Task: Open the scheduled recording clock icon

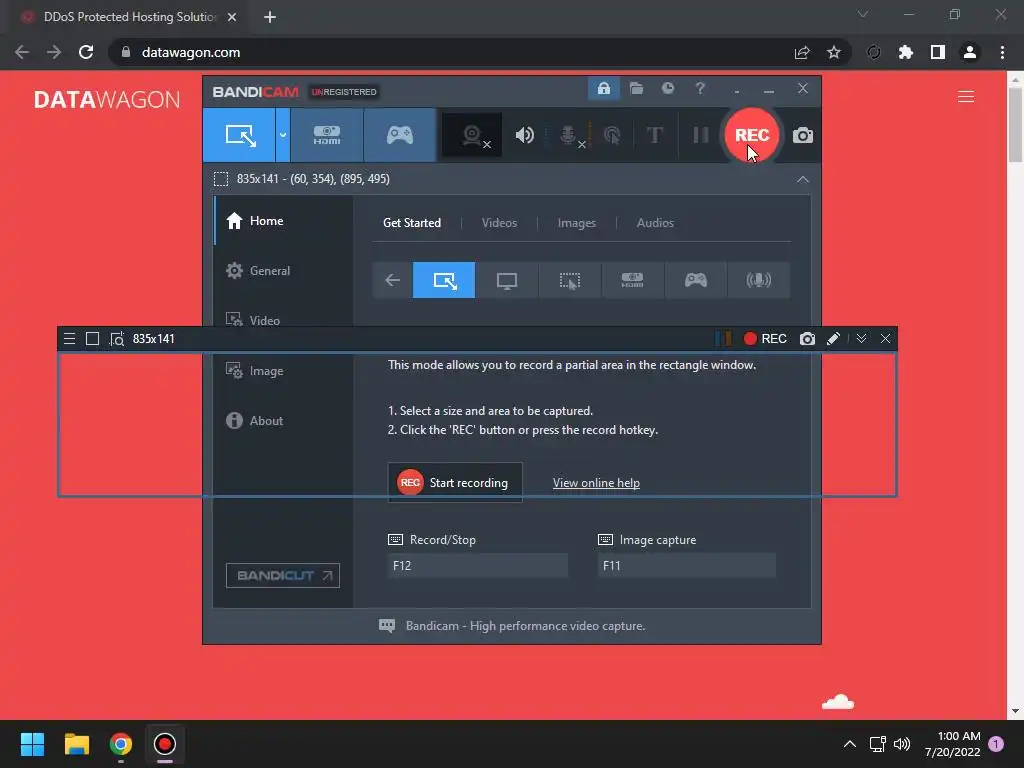Action: click(667, 88)
